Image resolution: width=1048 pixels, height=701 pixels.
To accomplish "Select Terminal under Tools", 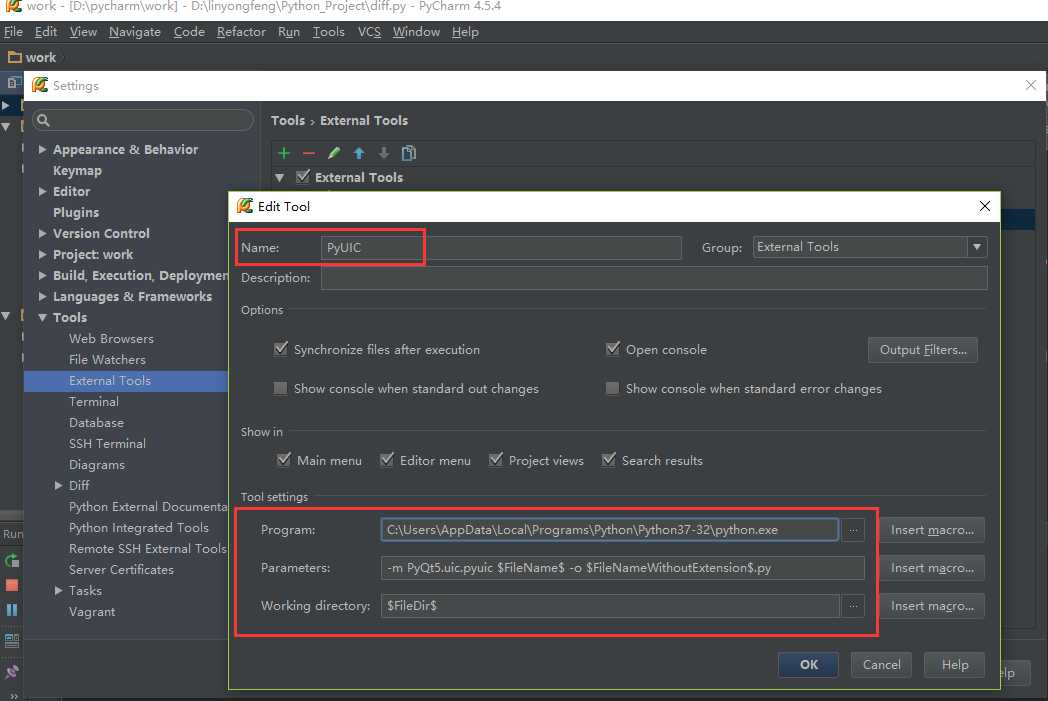I will [94, 402].
